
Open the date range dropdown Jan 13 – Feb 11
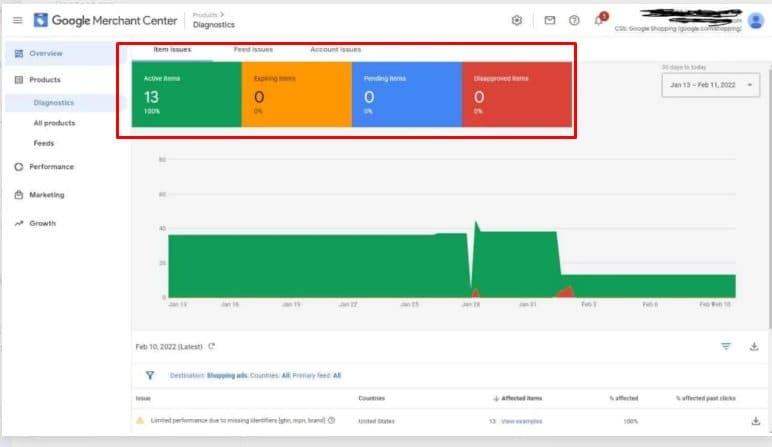click(710, 85)
